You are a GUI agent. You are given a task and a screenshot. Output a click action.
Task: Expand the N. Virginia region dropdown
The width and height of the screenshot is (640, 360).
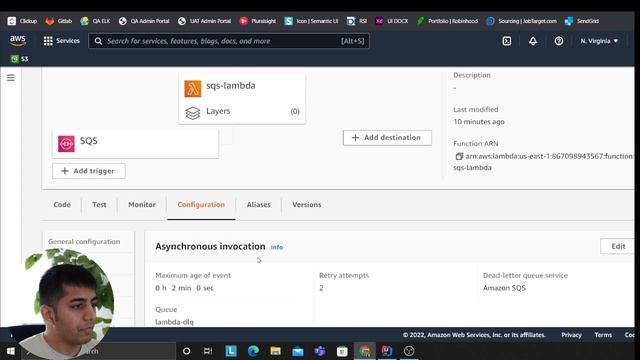point(599,41)
